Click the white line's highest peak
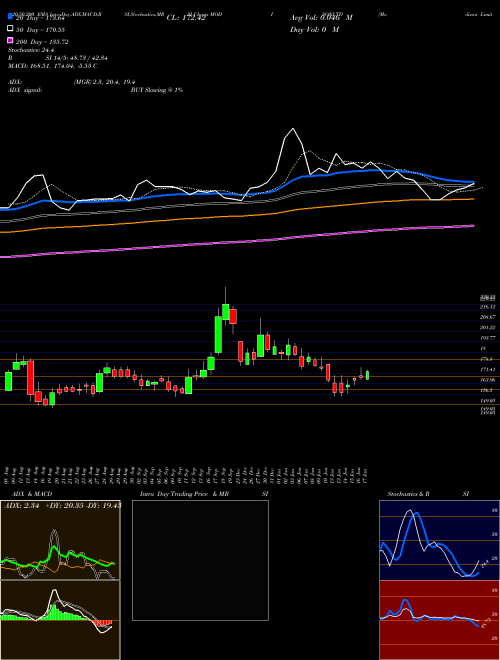This screenshot has width=500, height=660. 293,129
